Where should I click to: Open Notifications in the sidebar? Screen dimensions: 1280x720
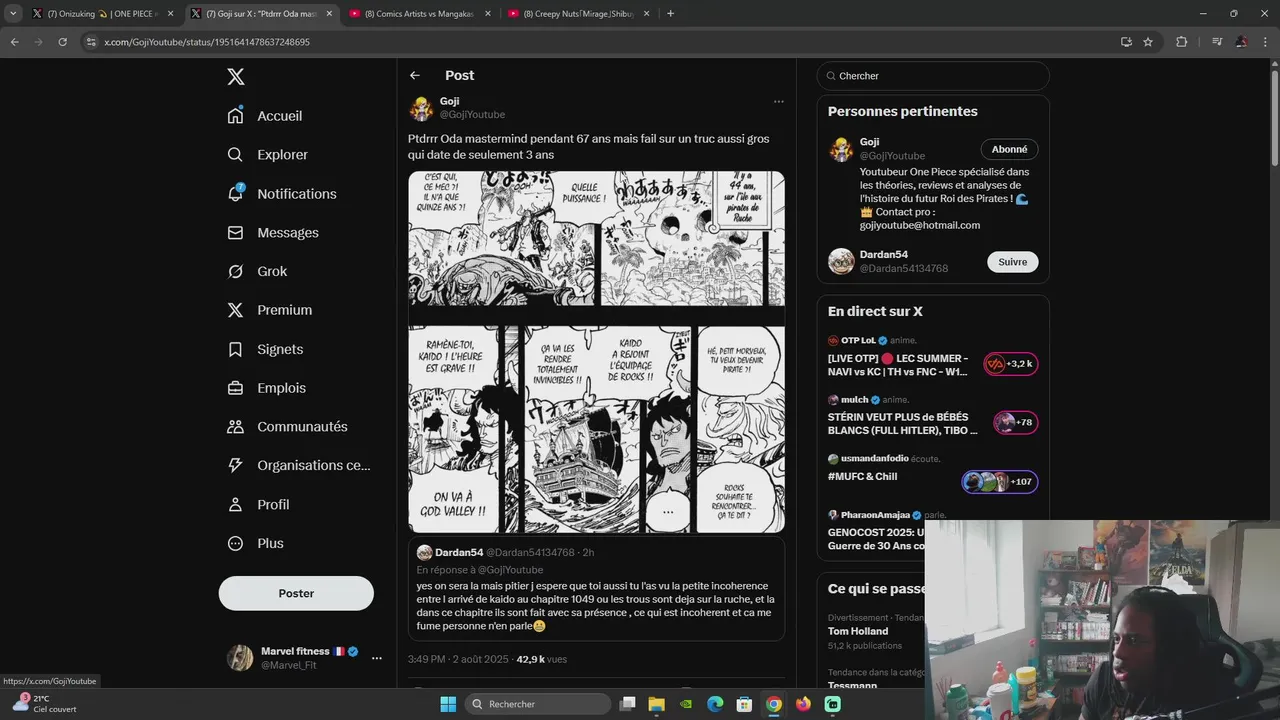coord(282,194)
